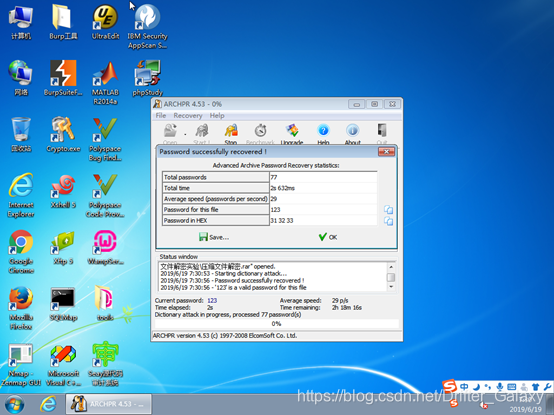Screen dimensions: 554x415
Task: Click the About toolbar icon
Action: pyautogui.click(x=353, y=134)
